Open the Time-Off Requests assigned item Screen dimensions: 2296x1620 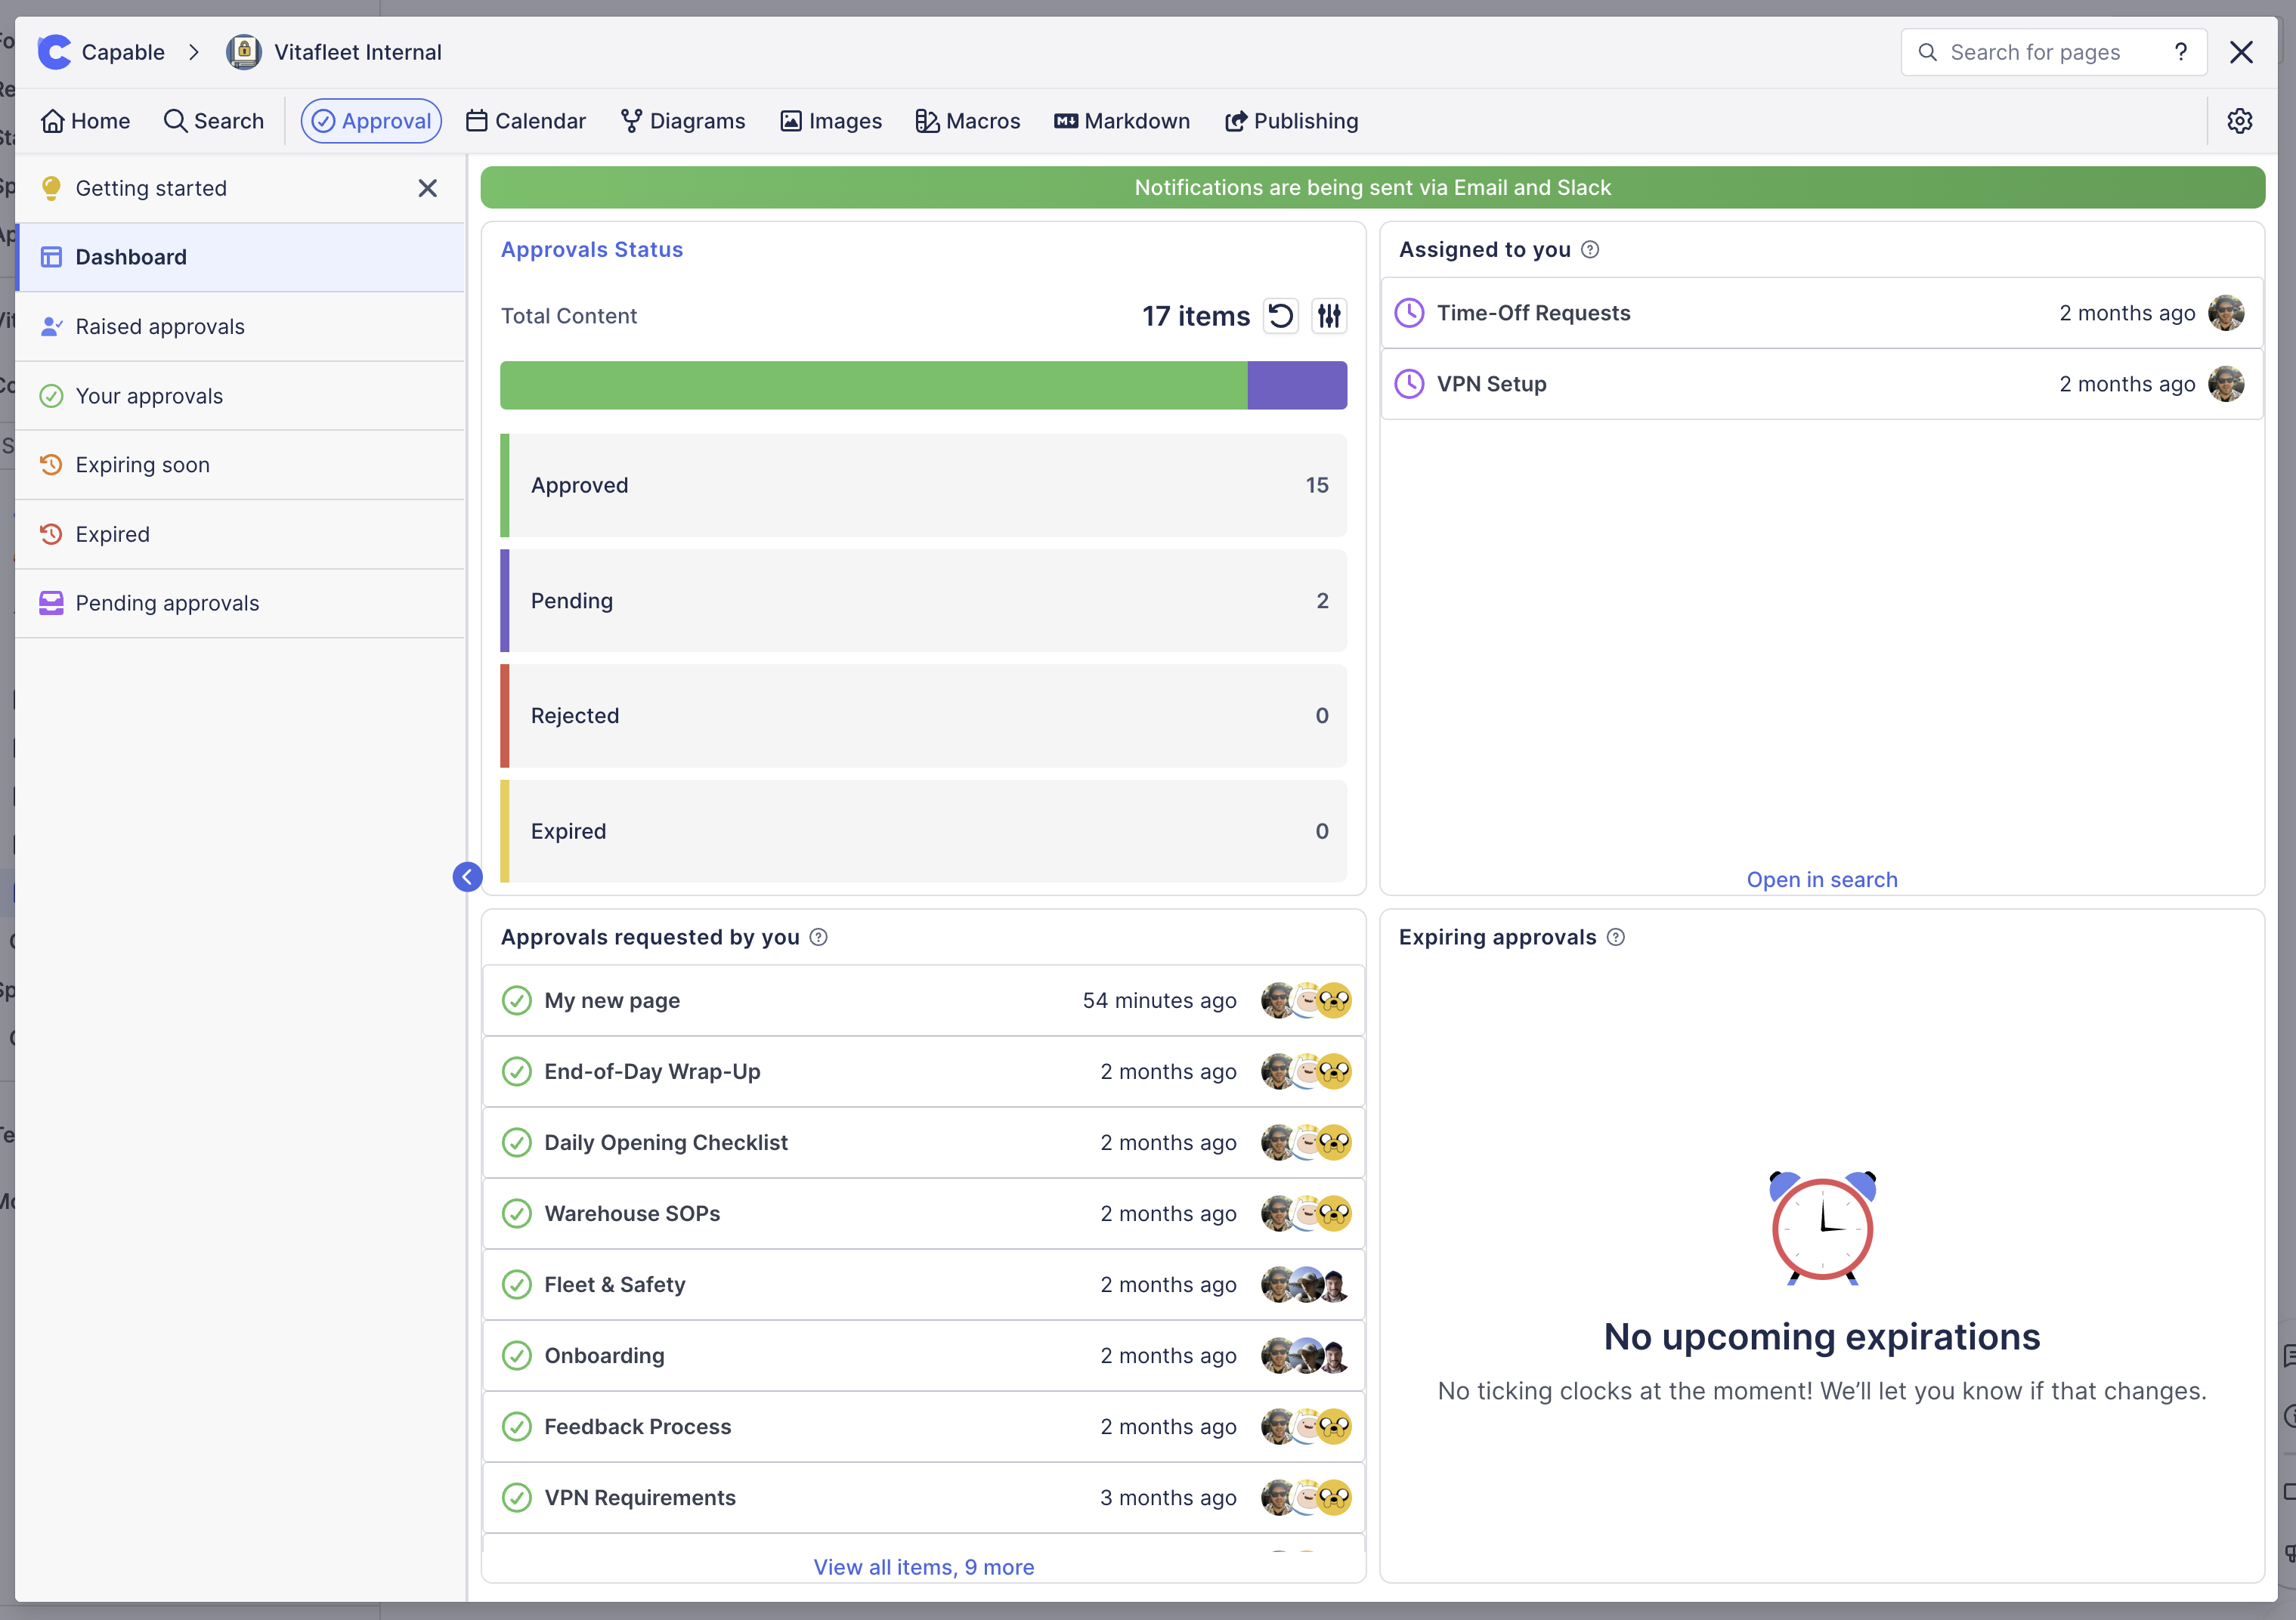click(1533, 313)
